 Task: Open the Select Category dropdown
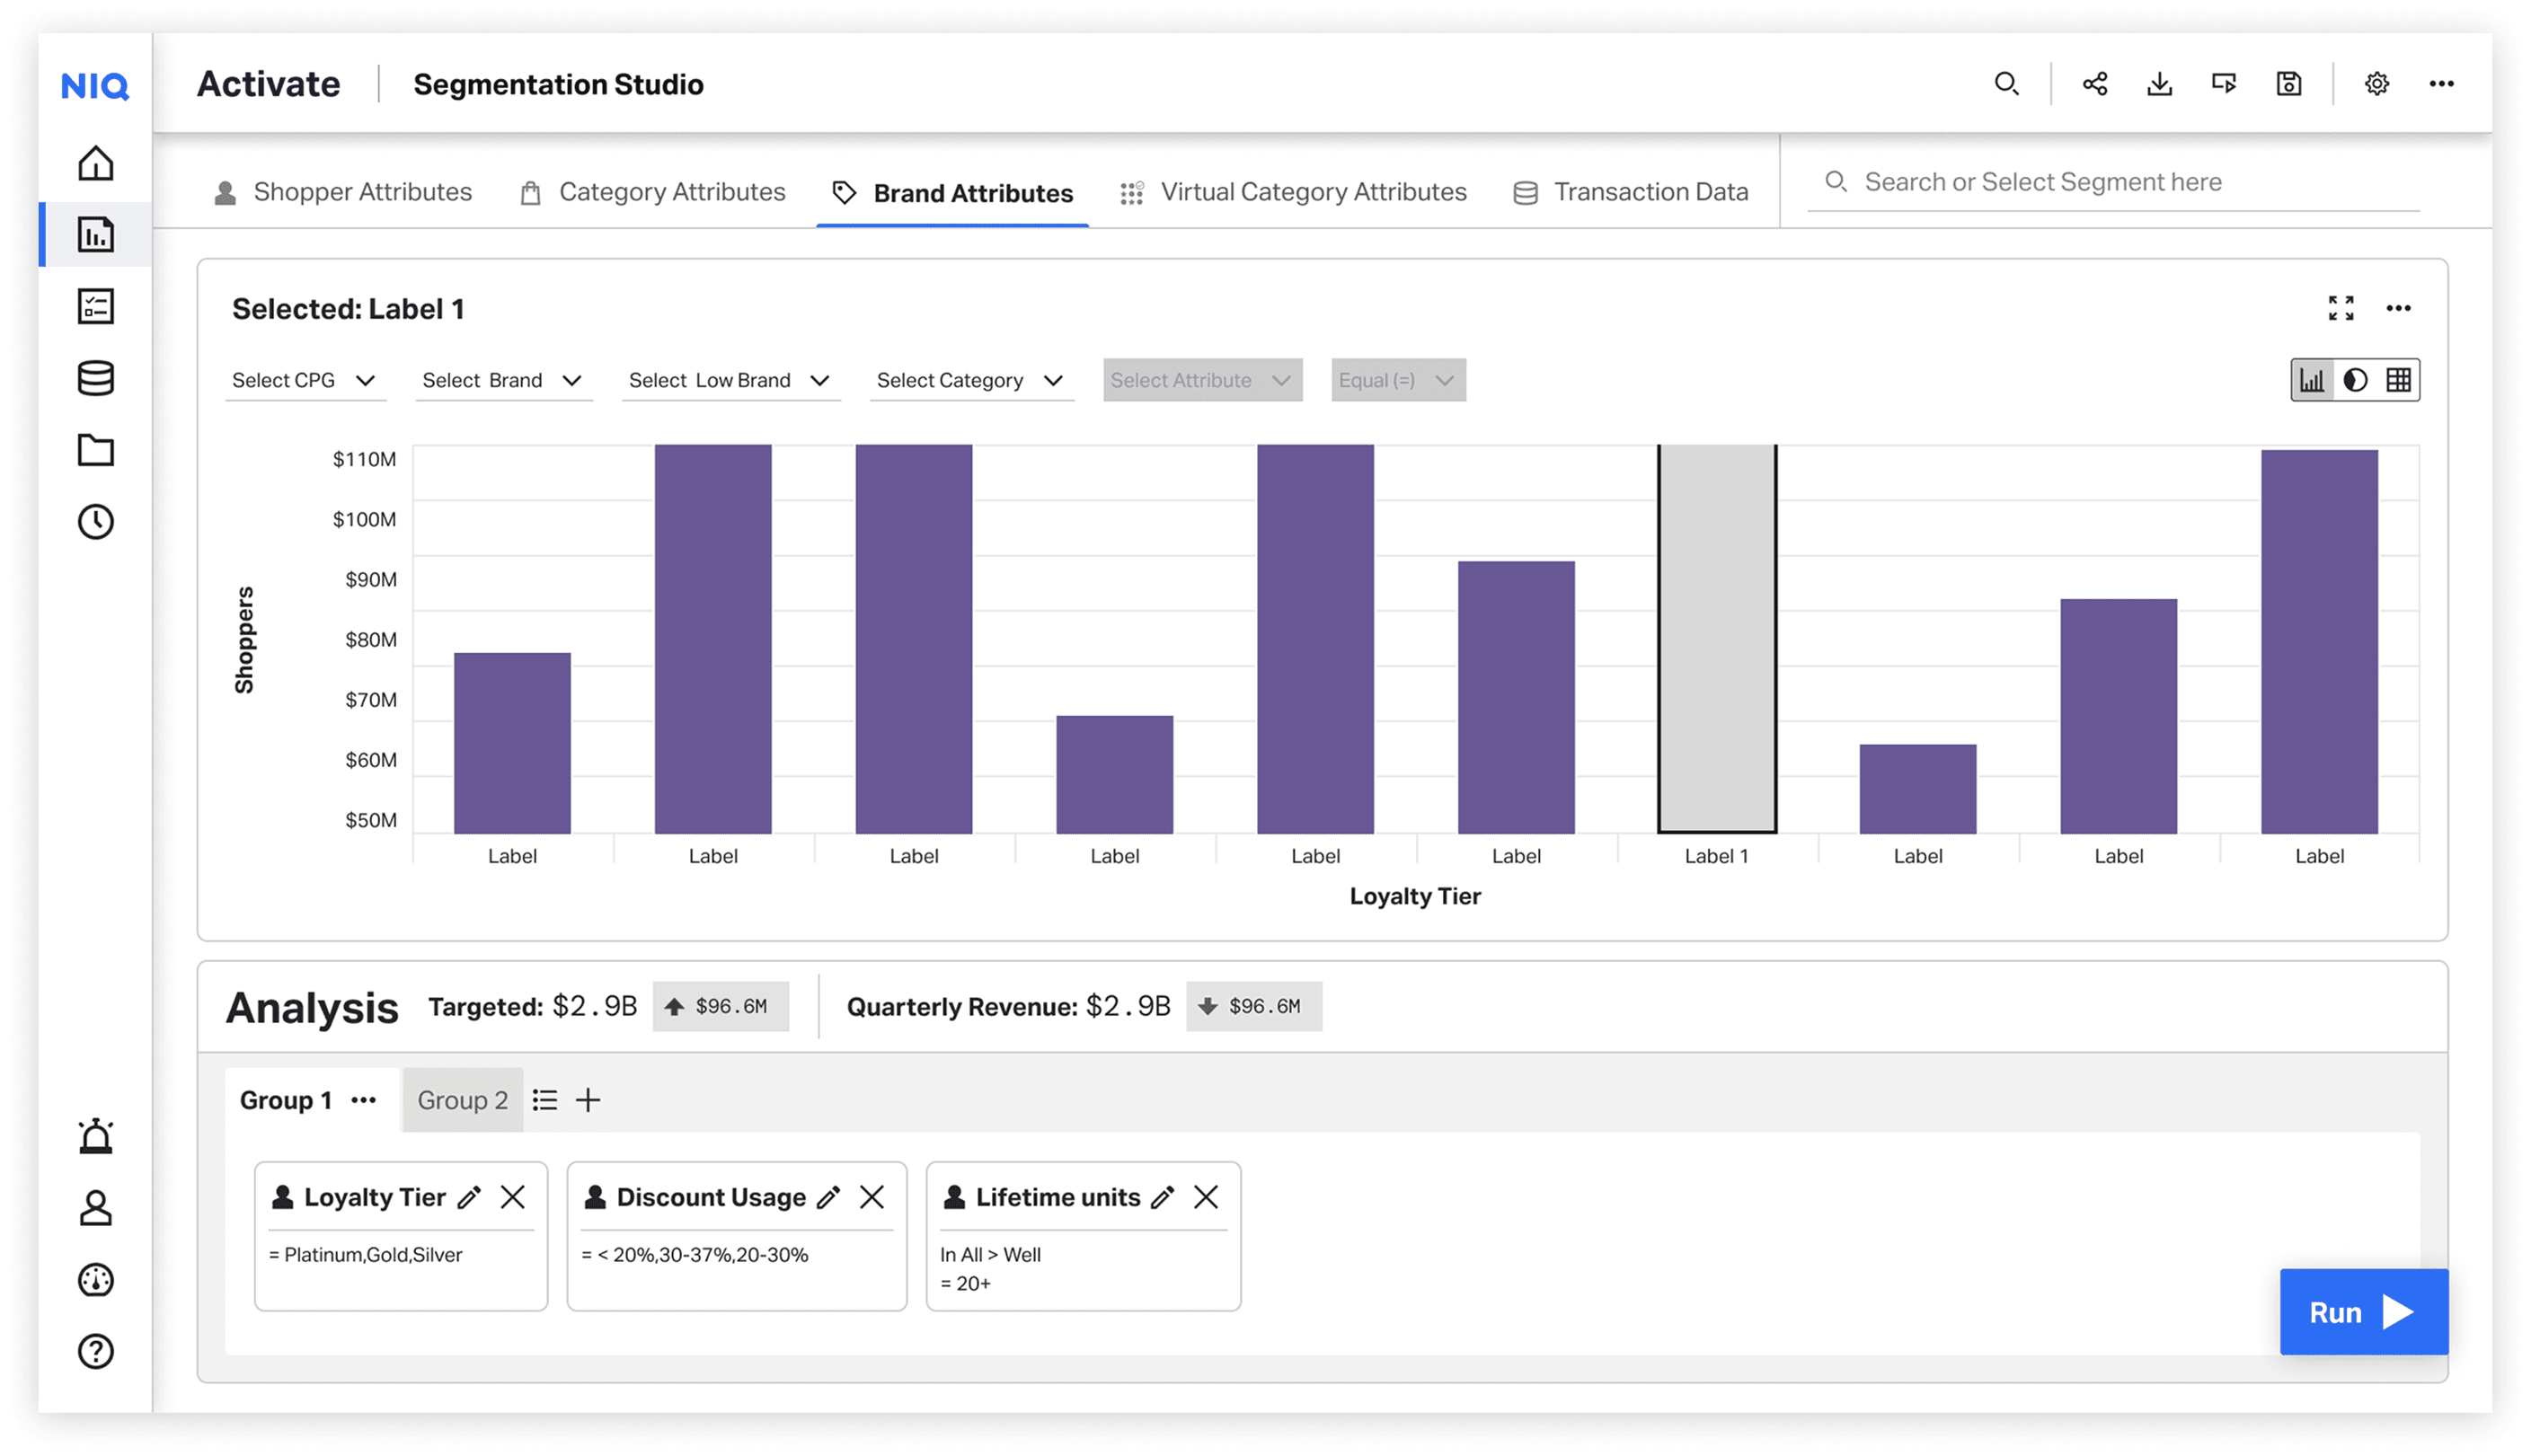(969, 380)
